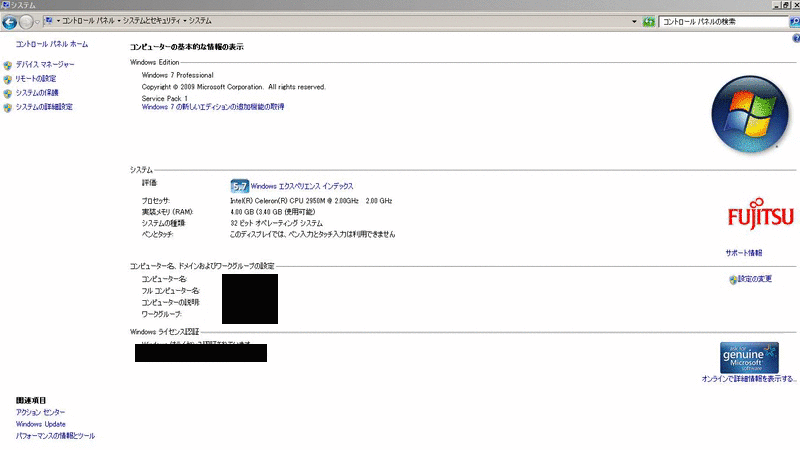The height and width of the screenshot is (450, 800).
Task: Click the green refresh button by address bar
Action: [648, 21]
